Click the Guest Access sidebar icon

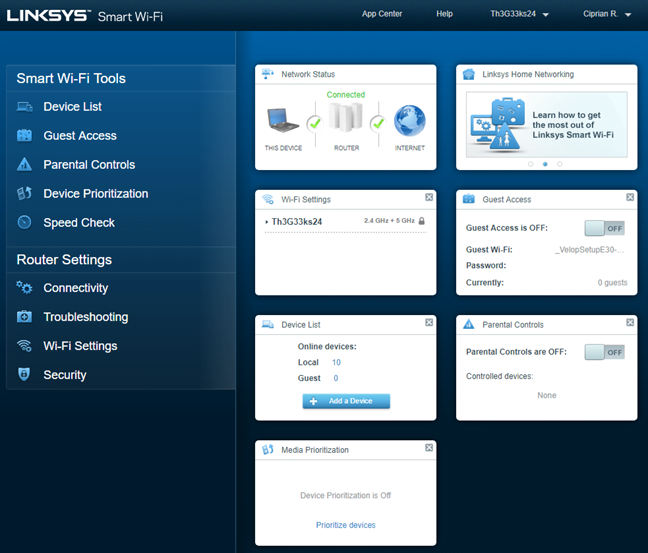pyautogui.click(x=24, y=135)
